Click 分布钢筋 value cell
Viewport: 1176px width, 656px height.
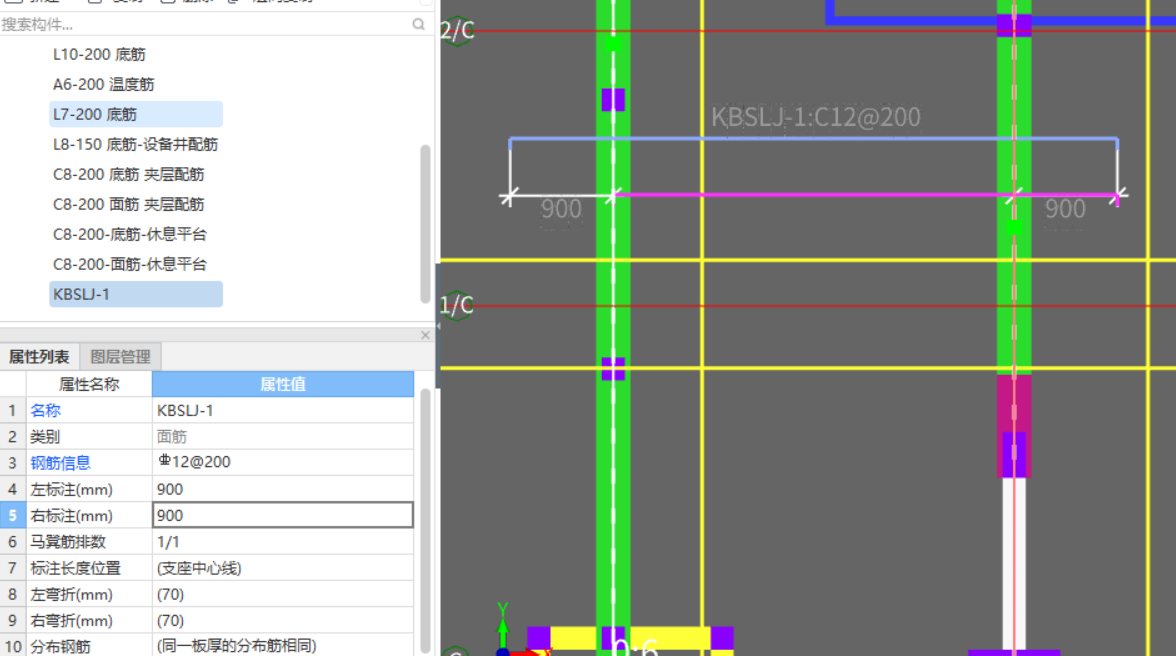[x=283, y=646]
